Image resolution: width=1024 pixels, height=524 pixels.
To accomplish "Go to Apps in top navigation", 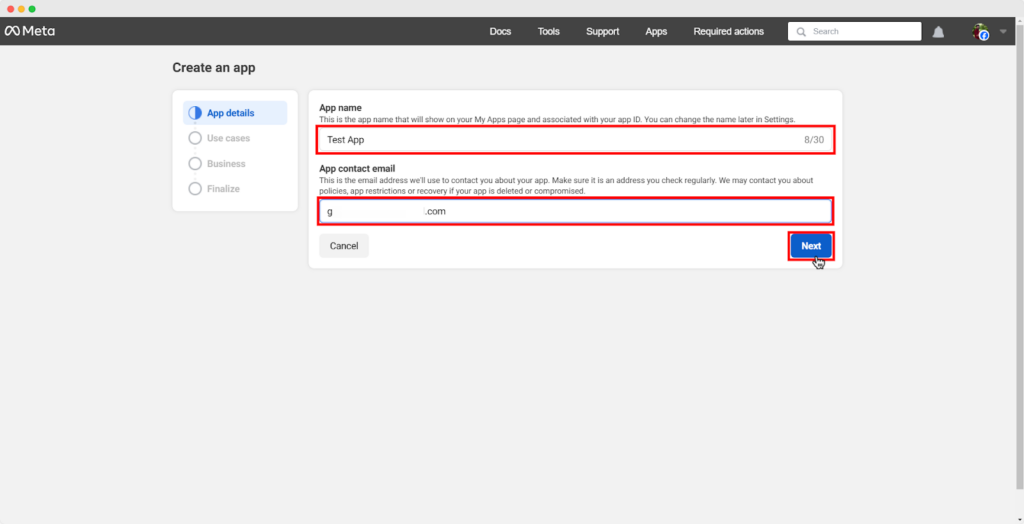I will (x=656, y=32).
